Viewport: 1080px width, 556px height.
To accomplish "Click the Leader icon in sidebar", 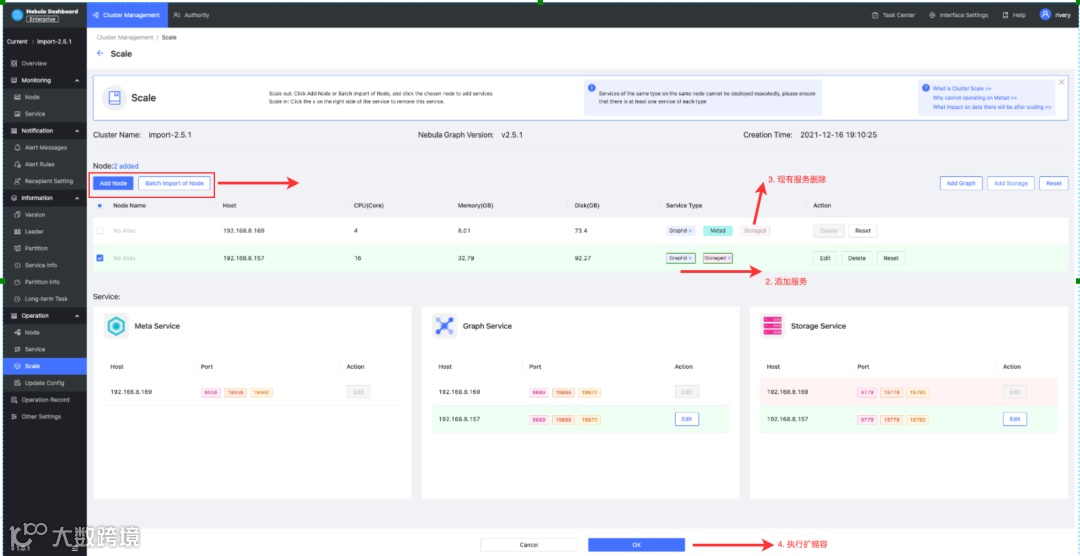I will tap(18, 231).
